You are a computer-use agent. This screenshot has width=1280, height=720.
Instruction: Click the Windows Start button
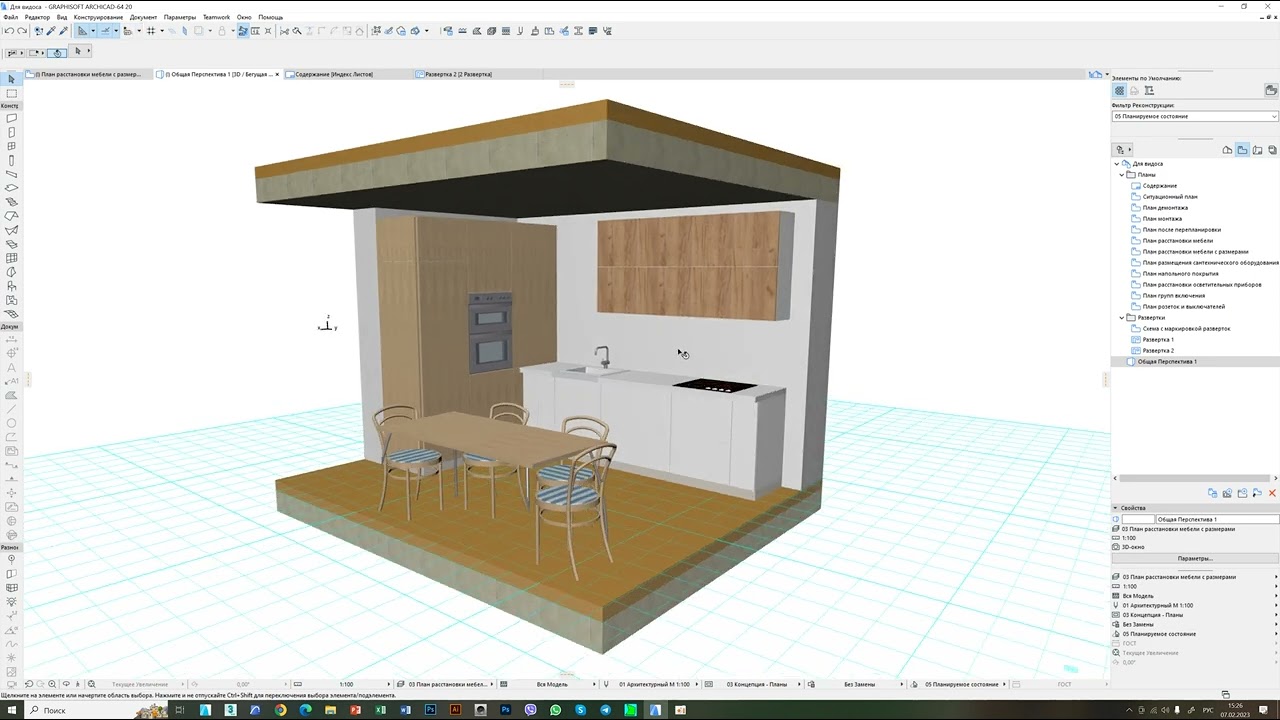coord(10,710)
